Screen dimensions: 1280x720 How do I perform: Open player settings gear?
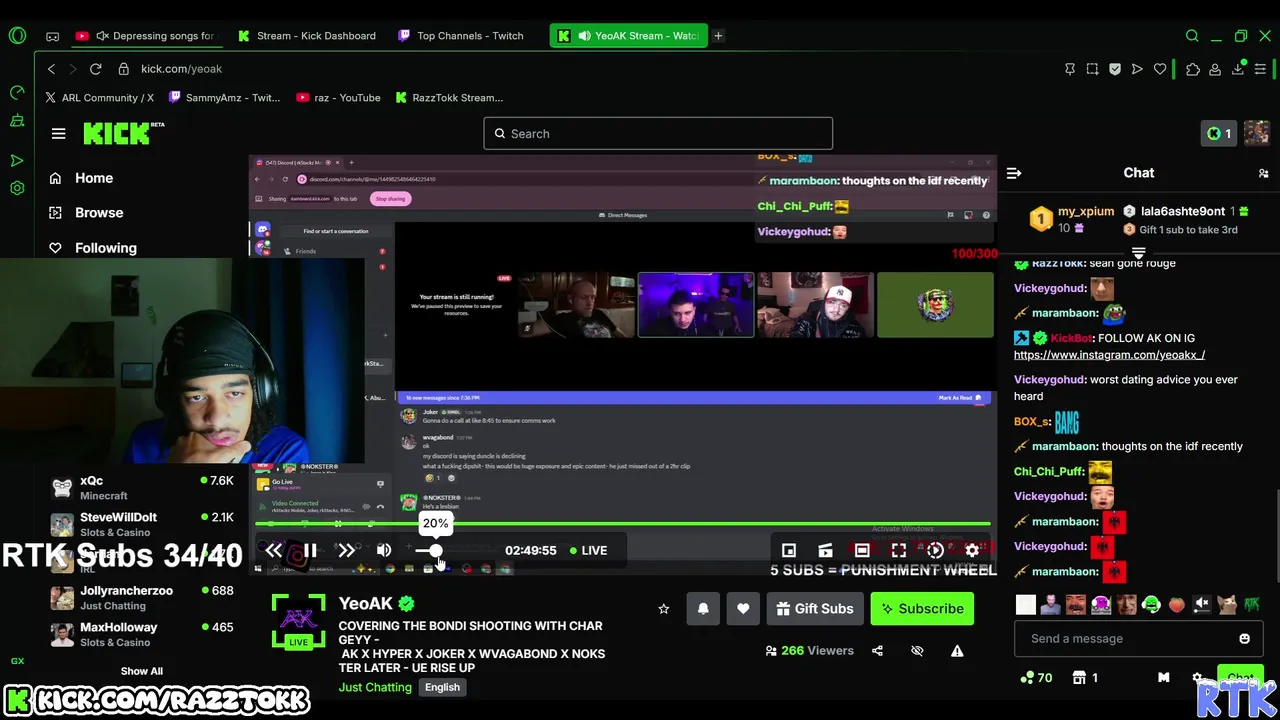click(972, 550)
